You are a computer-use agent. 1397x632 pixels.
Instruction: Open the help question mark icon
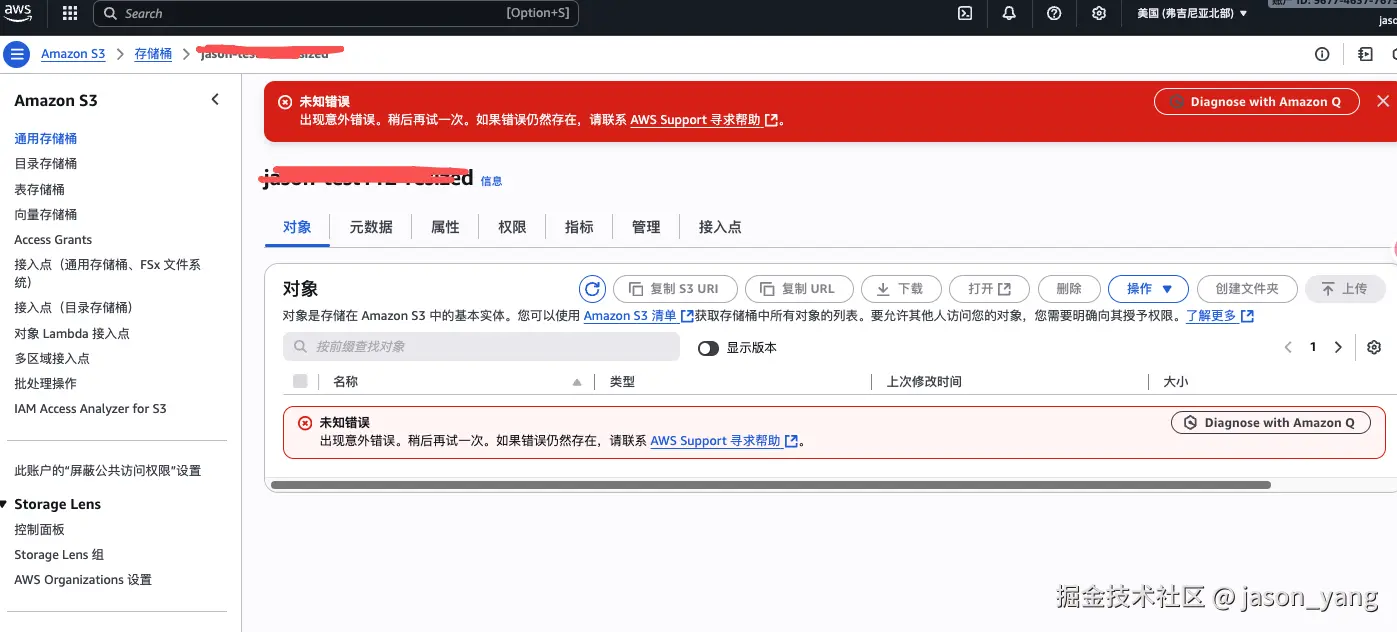pyautogui.click(x=1054, y=13)
